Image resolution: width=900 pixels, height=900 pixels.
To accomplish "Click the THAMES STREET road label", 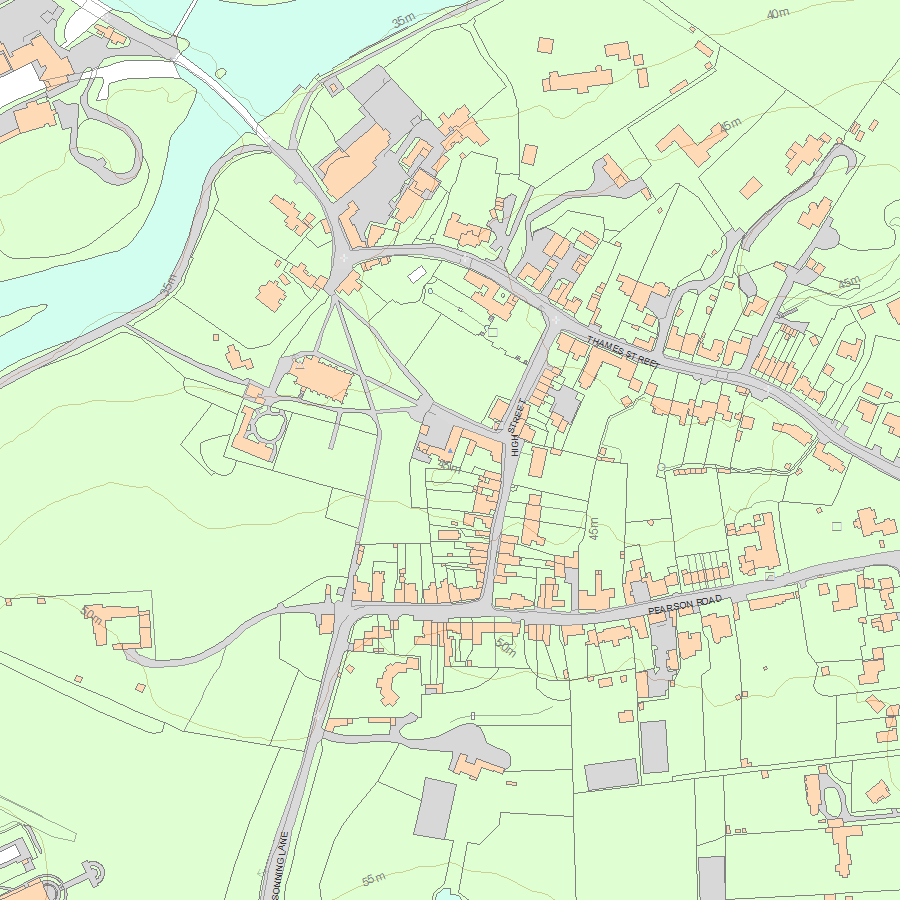I will coord(623,352).
